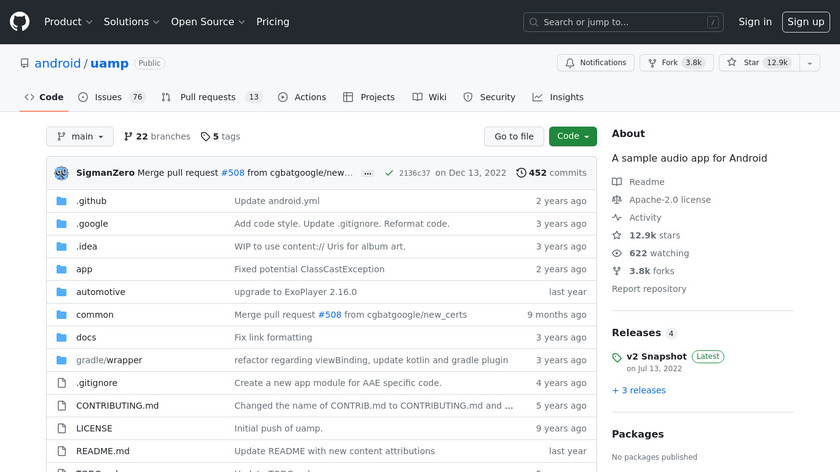
Task: Enable notifications with the bell button
Action: click(595, 63)
